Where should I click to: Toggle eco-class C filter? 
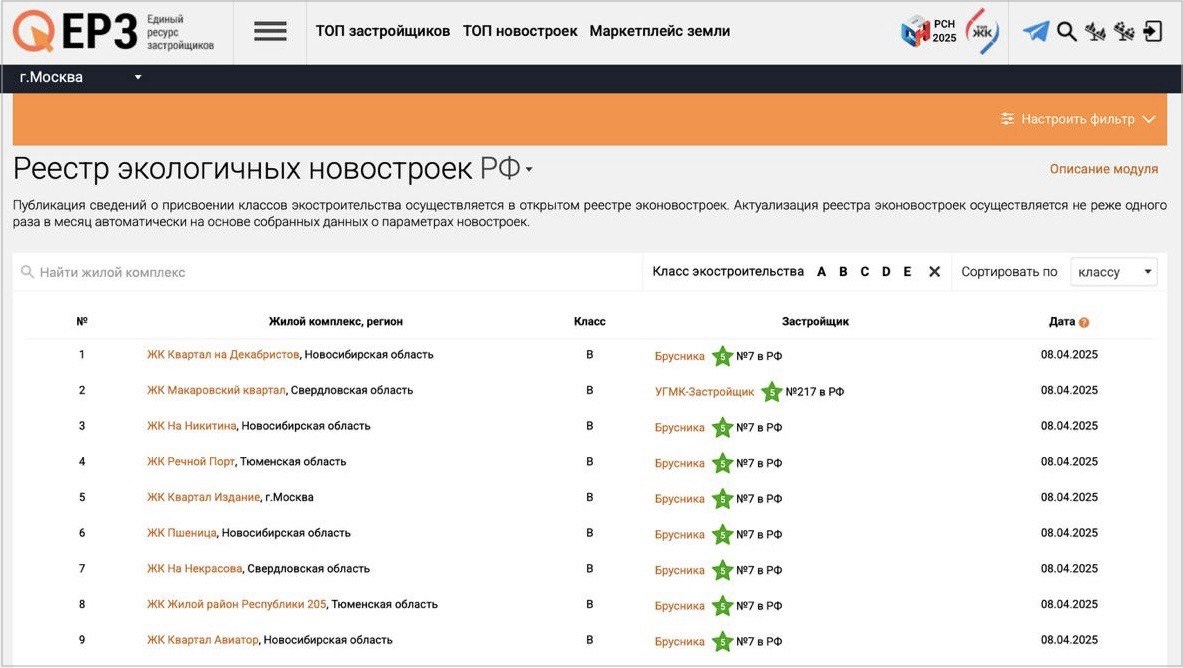point(864,272)
